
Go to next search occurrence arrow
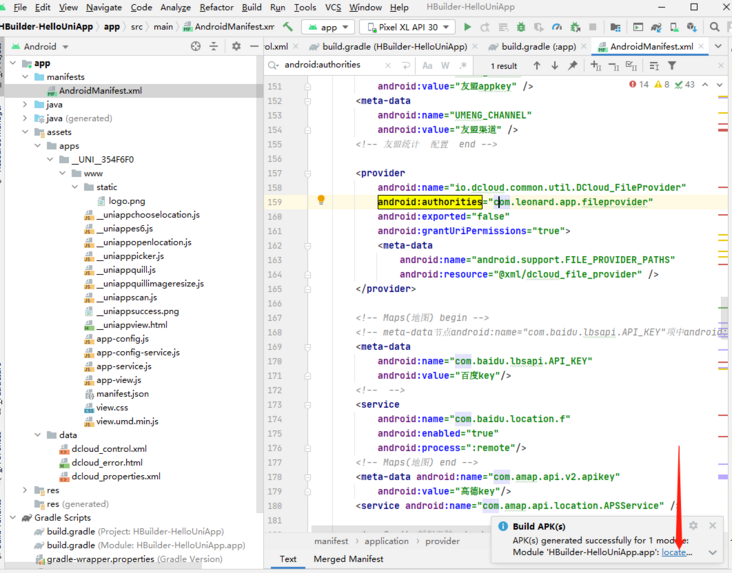pos(555,65)
